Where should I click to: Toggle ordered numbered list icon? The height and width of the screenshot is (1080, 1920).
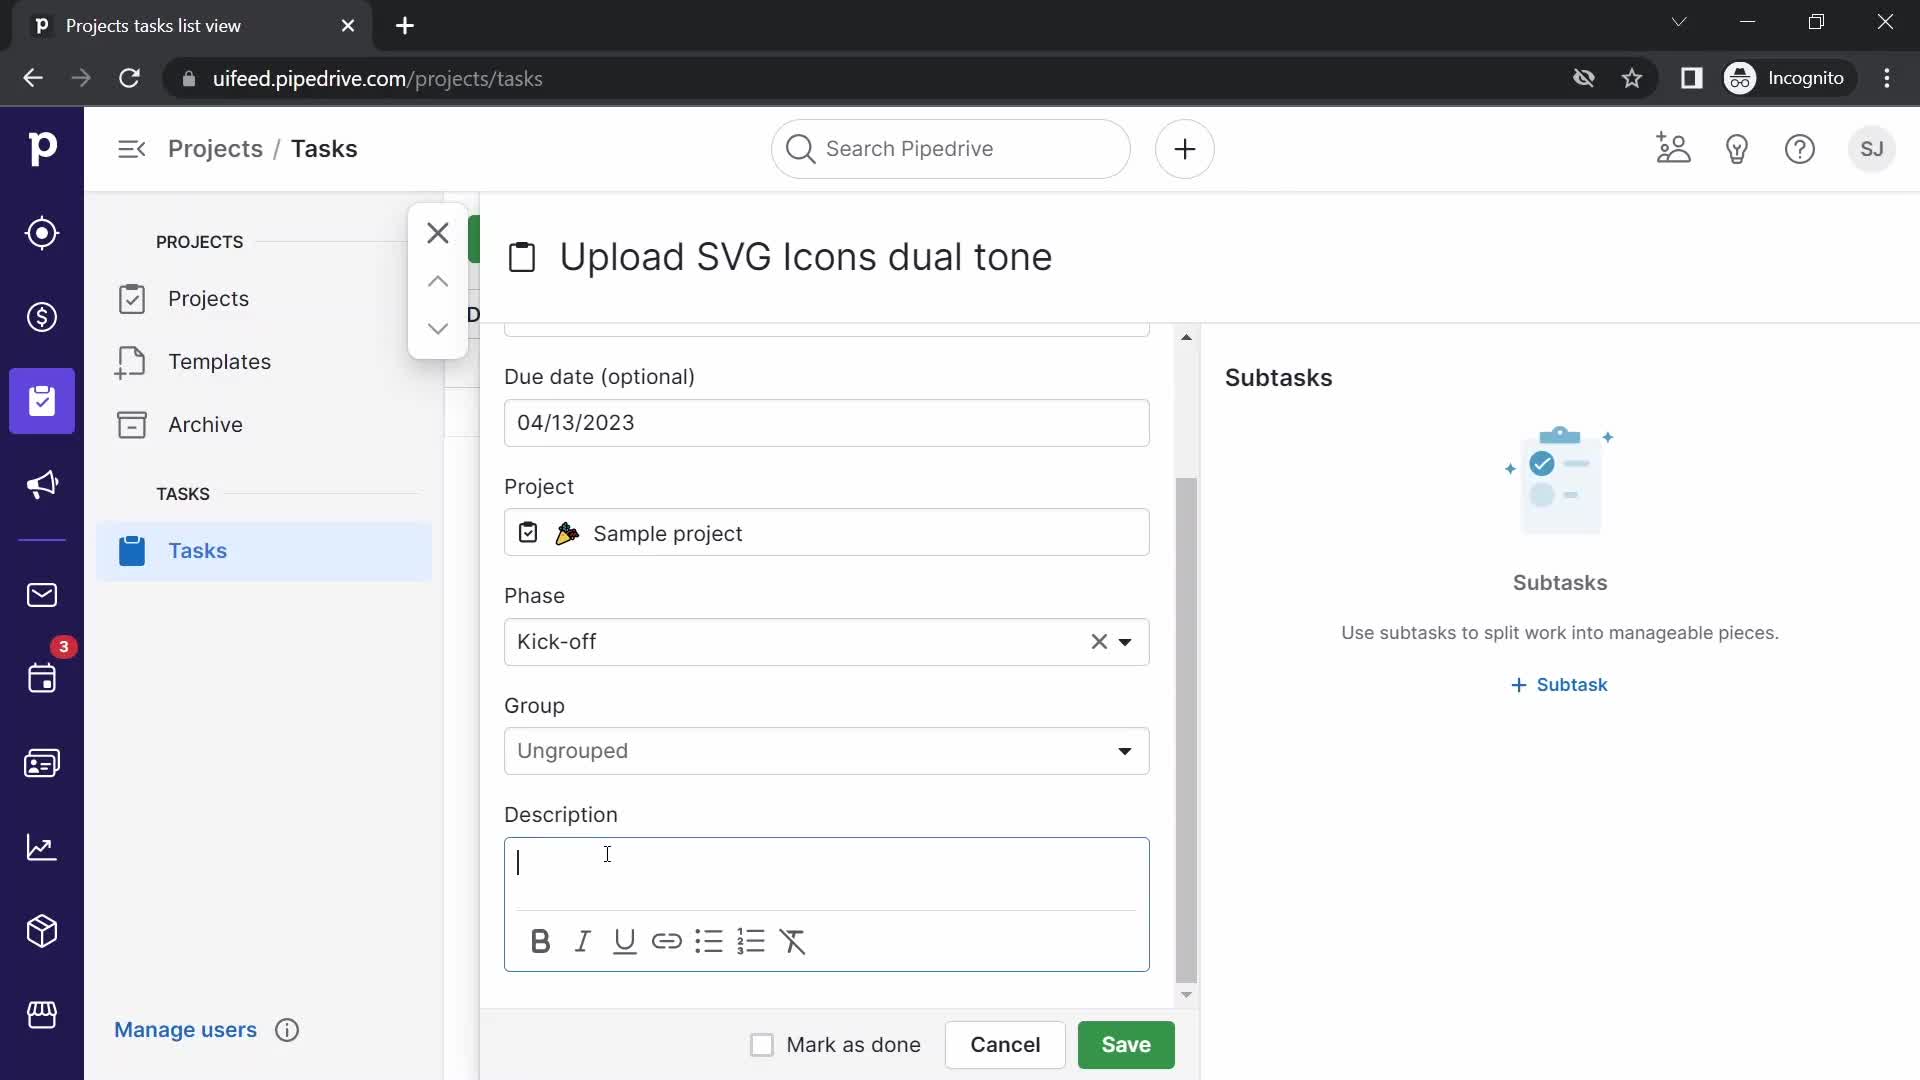(750, 942)
